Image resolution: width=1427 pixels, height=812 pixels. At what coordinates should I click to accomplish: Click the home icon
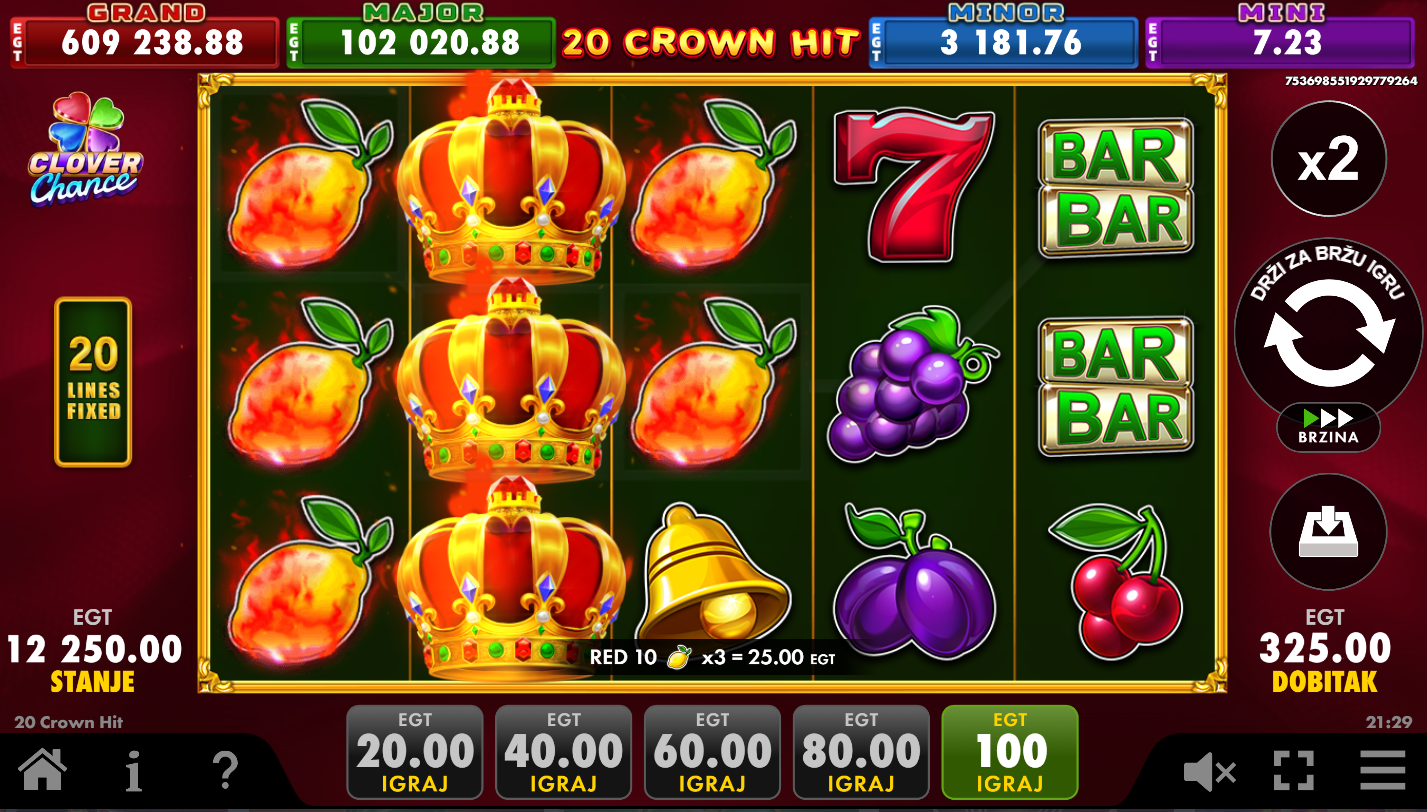click(43, 770)
